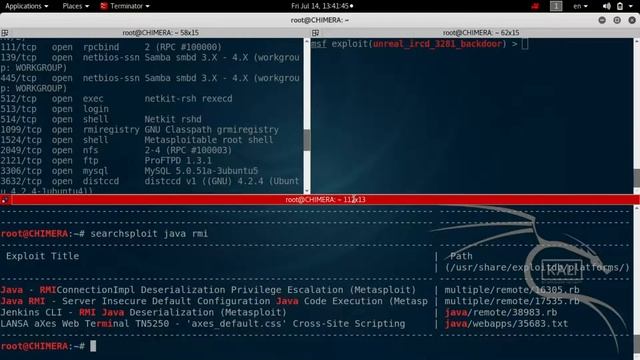
Task: Click path 'java/webapps/35683.txt'
Action: click(506, 324)
